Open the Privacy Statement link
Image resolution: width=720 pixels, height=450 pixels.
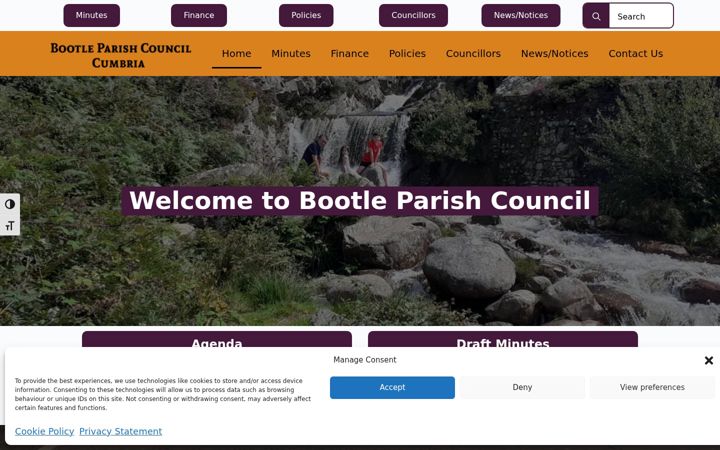(x=120, y=432)
